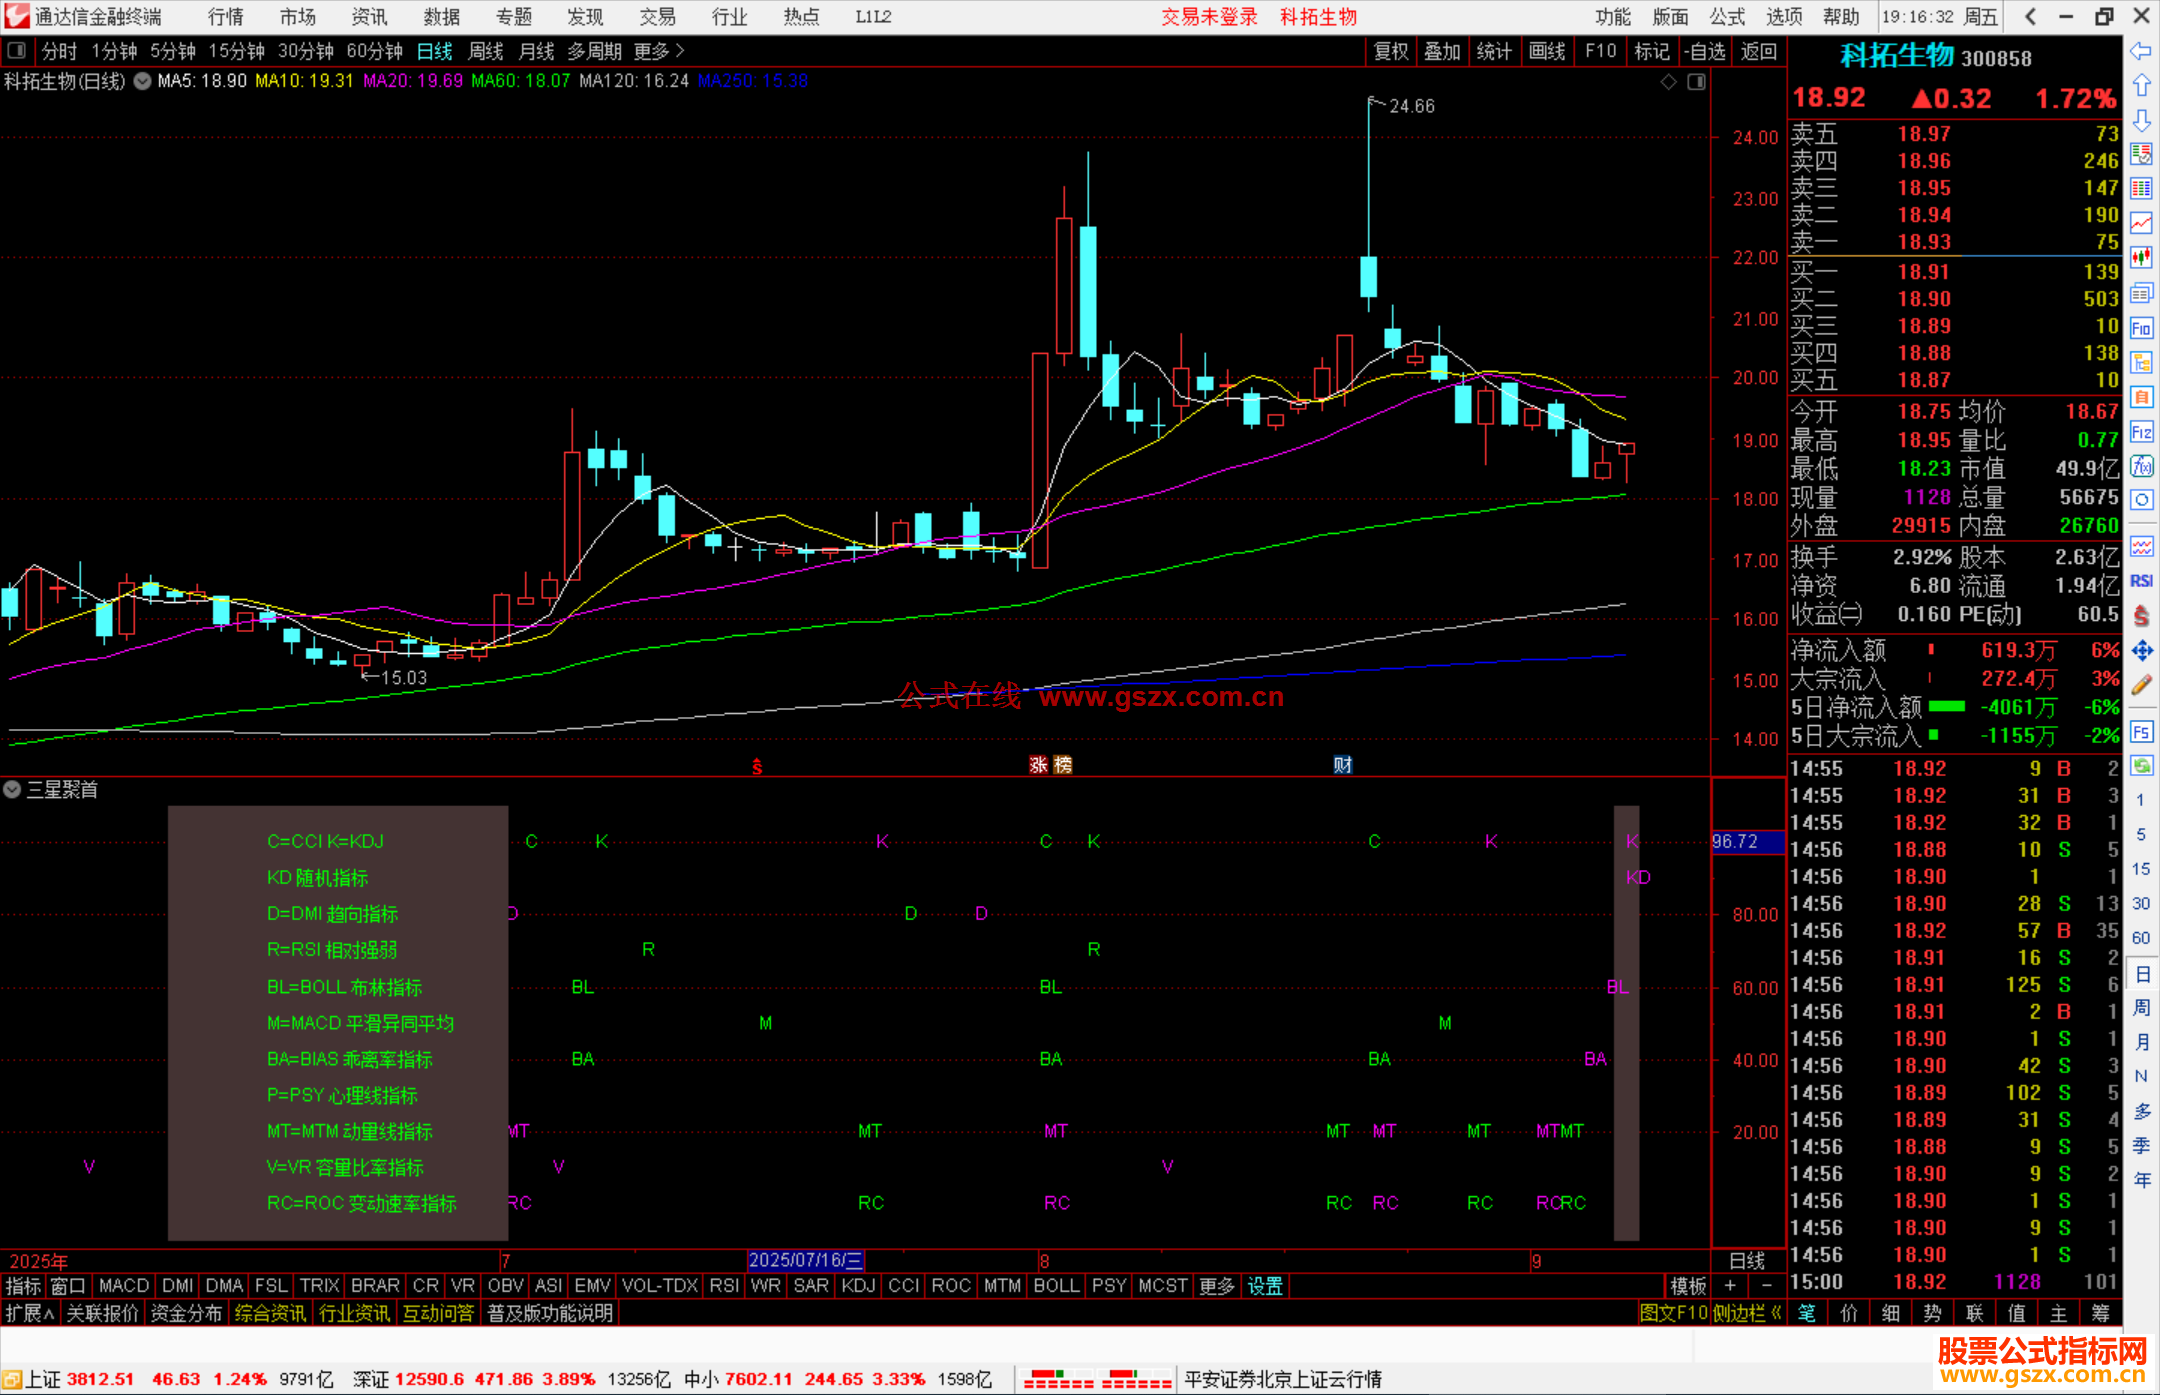This screenshot has height=1395, width=2160.
Task: Click the 财 marker on chart
Action: coord(1343,765)
